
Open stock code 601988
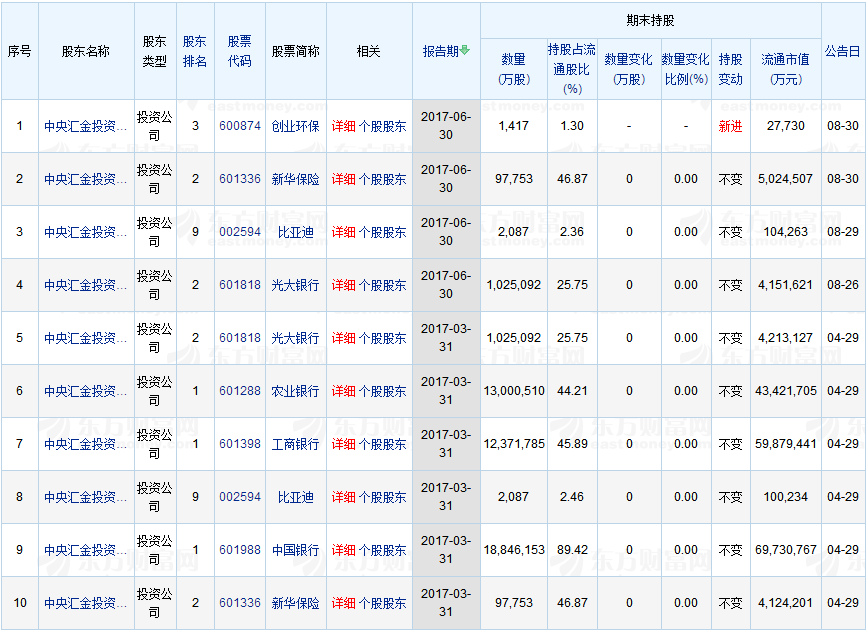[x=240, y=550]
